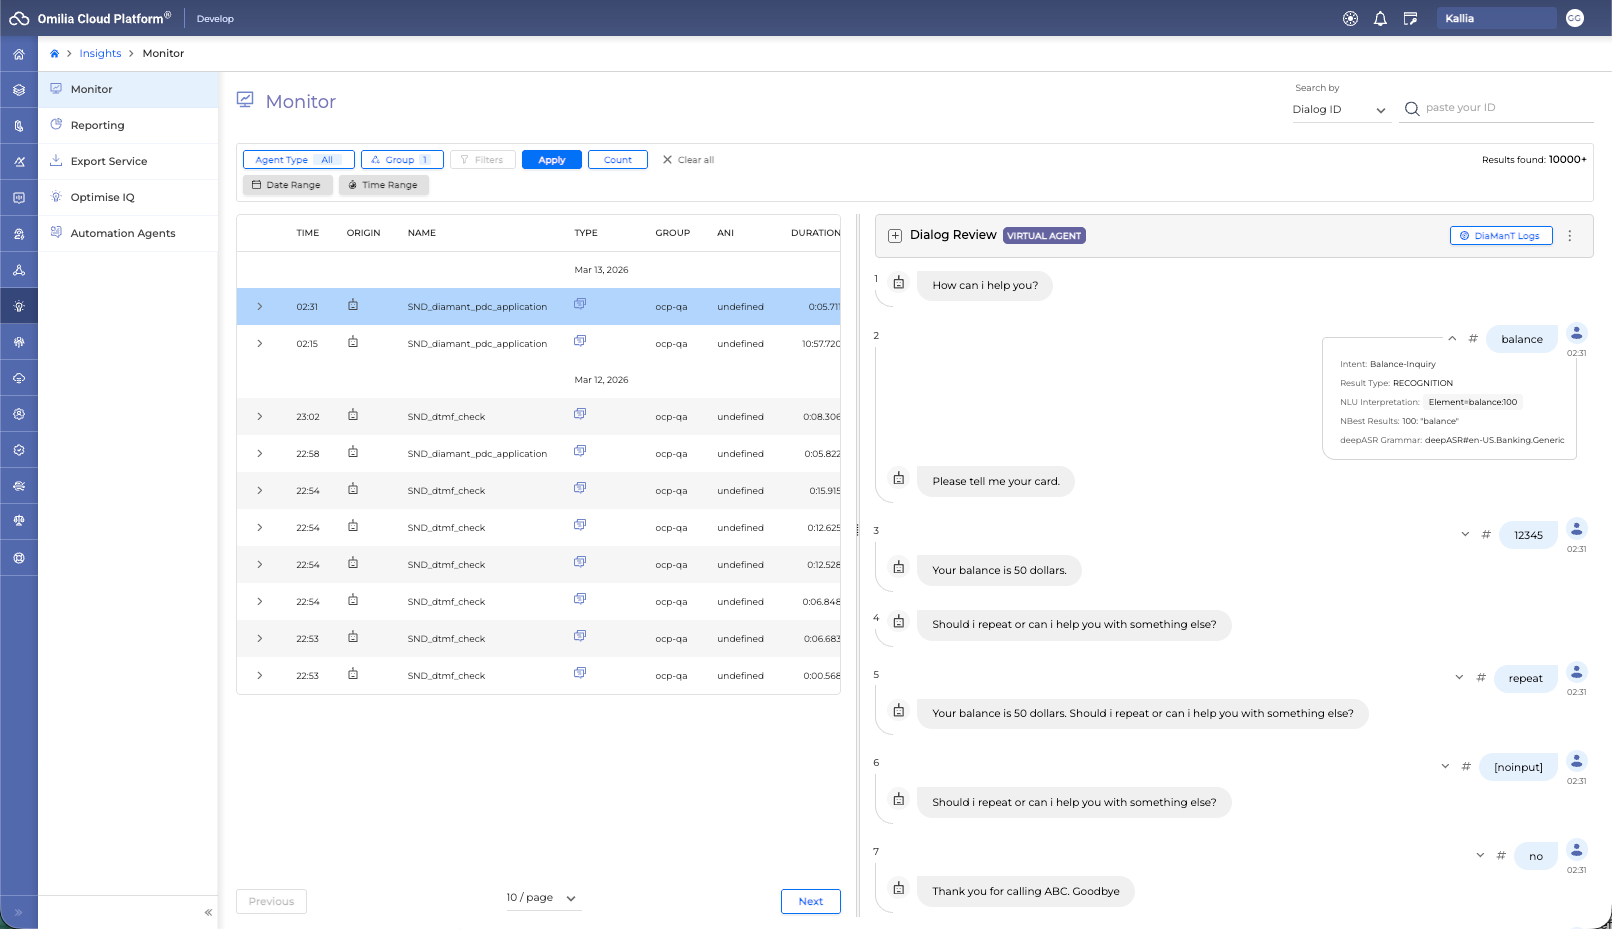Open Reporting in the side menu
This screenshot has height=929, width=1612.
coord(98,126)
